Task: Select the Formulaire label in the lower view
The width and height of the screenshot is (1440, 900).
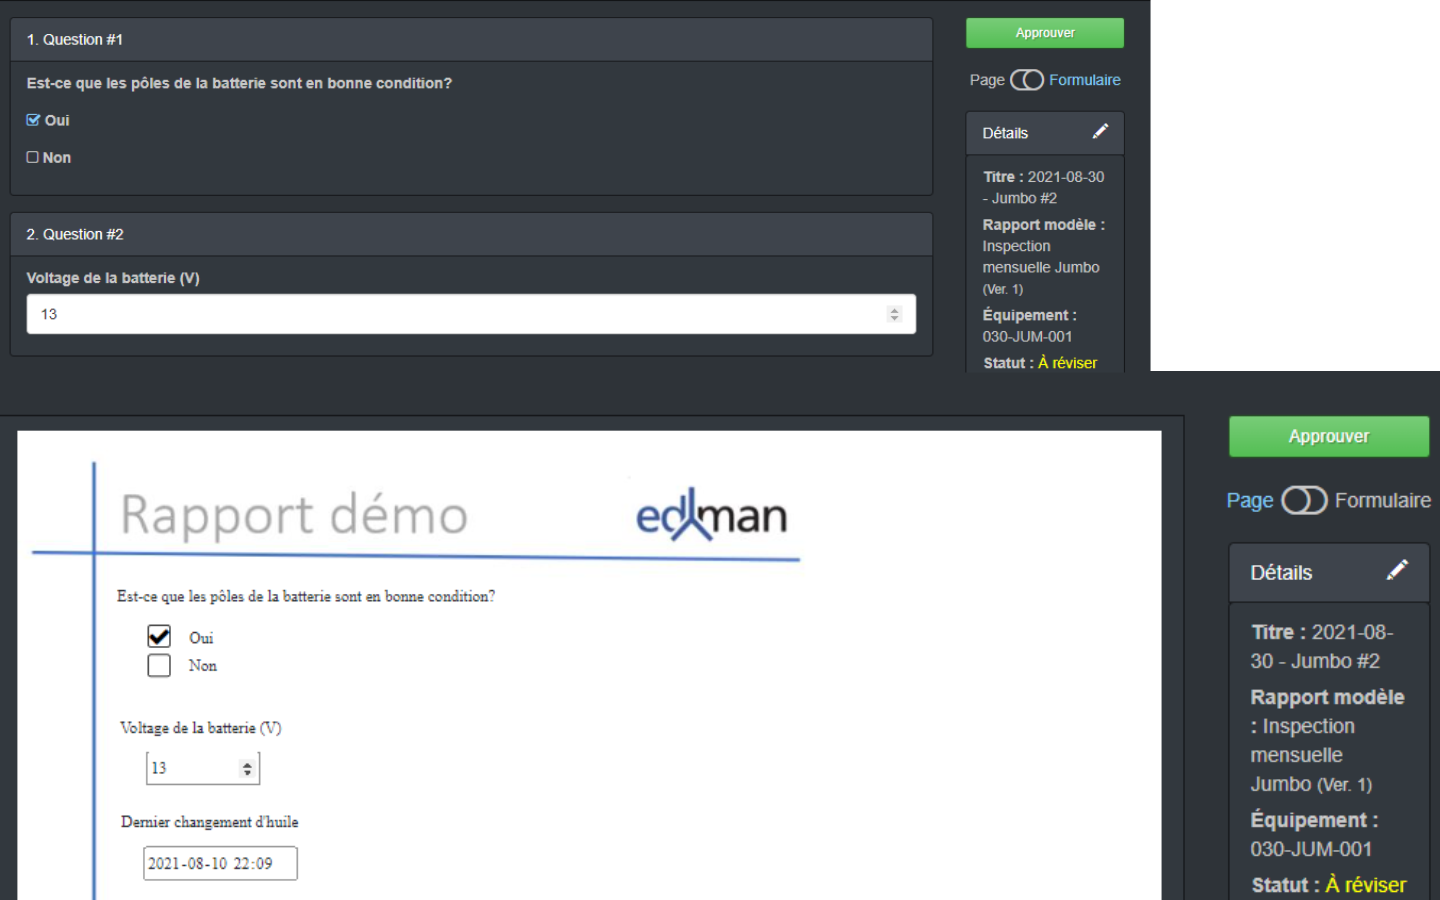Action: point(1383,500)
